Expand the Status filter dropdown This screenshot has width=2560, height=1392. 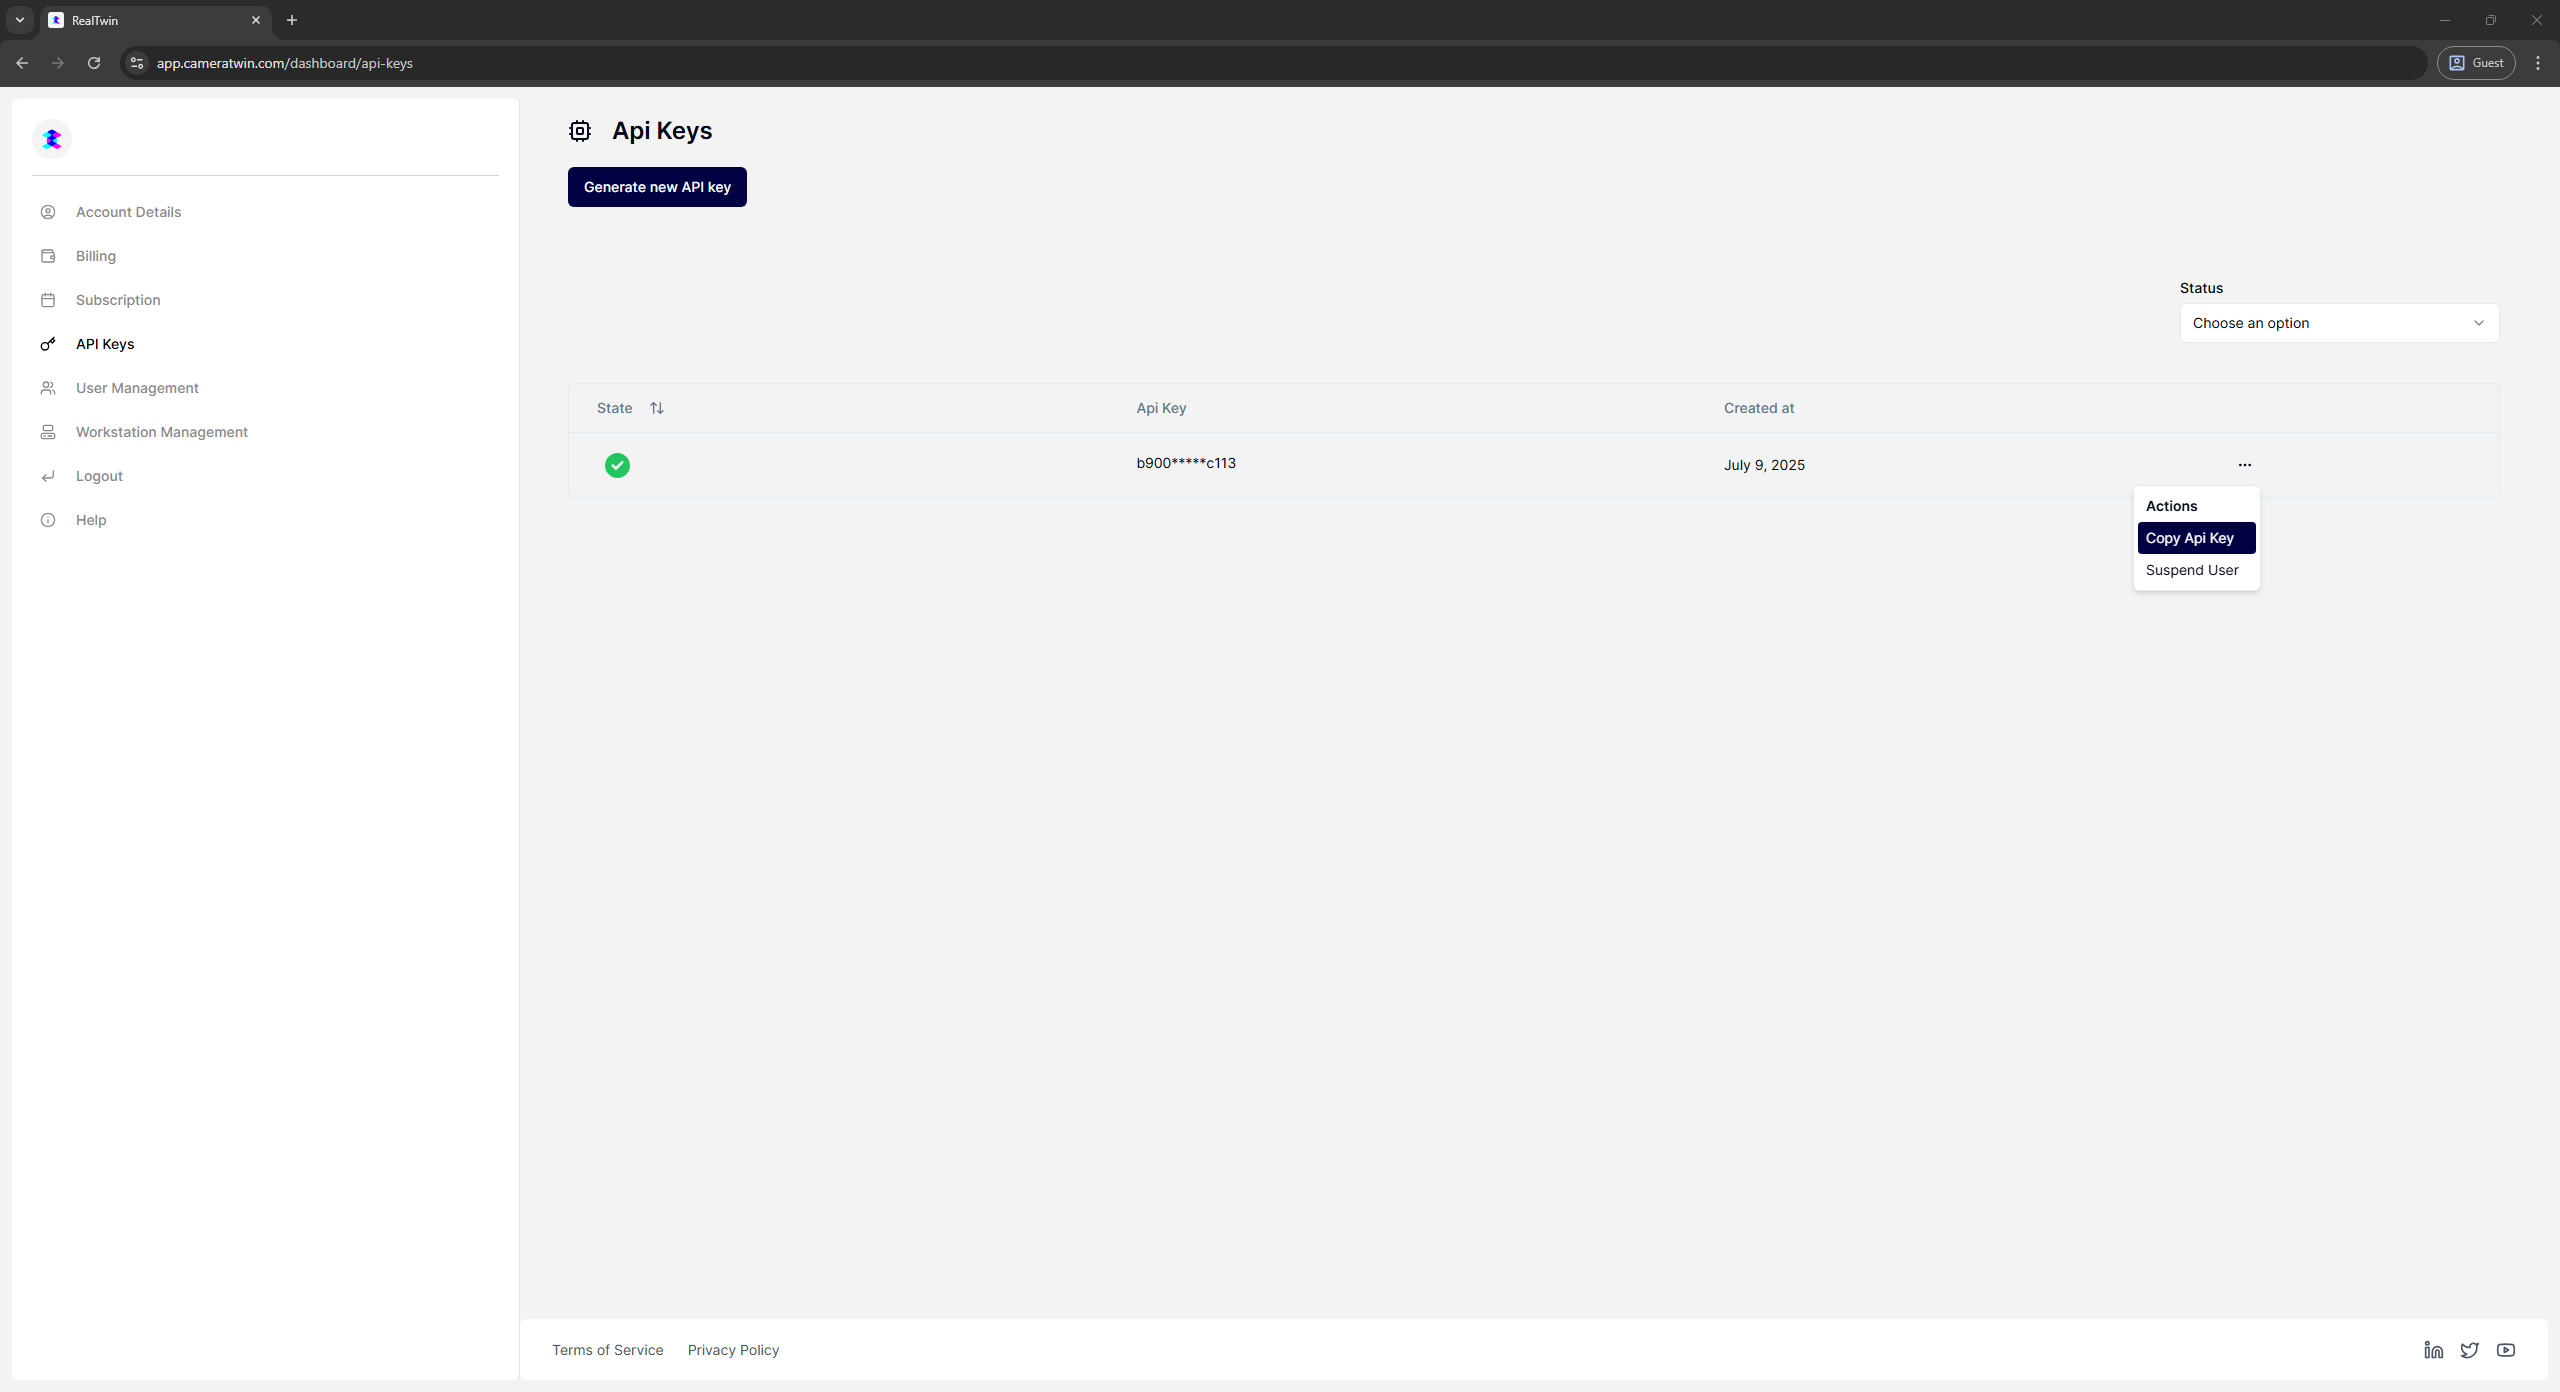tap(2338, 323)
